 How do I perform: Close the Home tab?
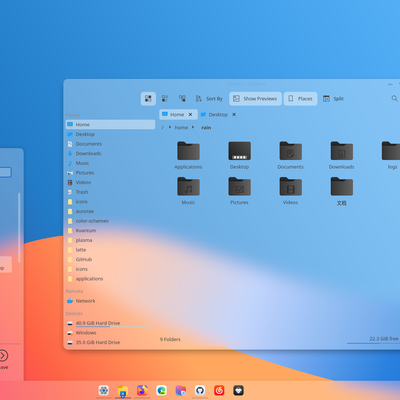pyautogui.click(x=190, y=114)
